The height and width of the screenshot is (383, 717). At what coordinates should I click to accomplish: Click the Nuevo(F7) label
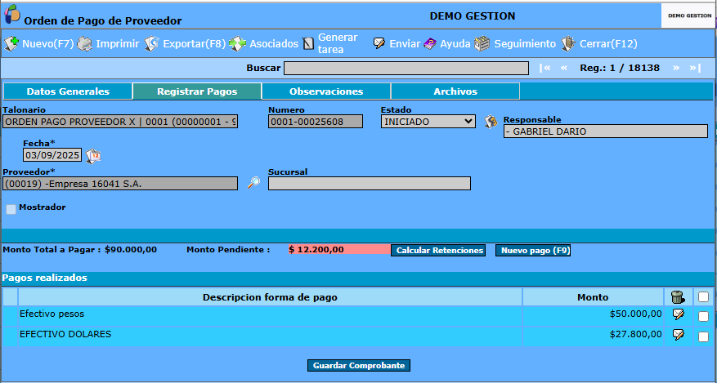[x=48, y=44]
